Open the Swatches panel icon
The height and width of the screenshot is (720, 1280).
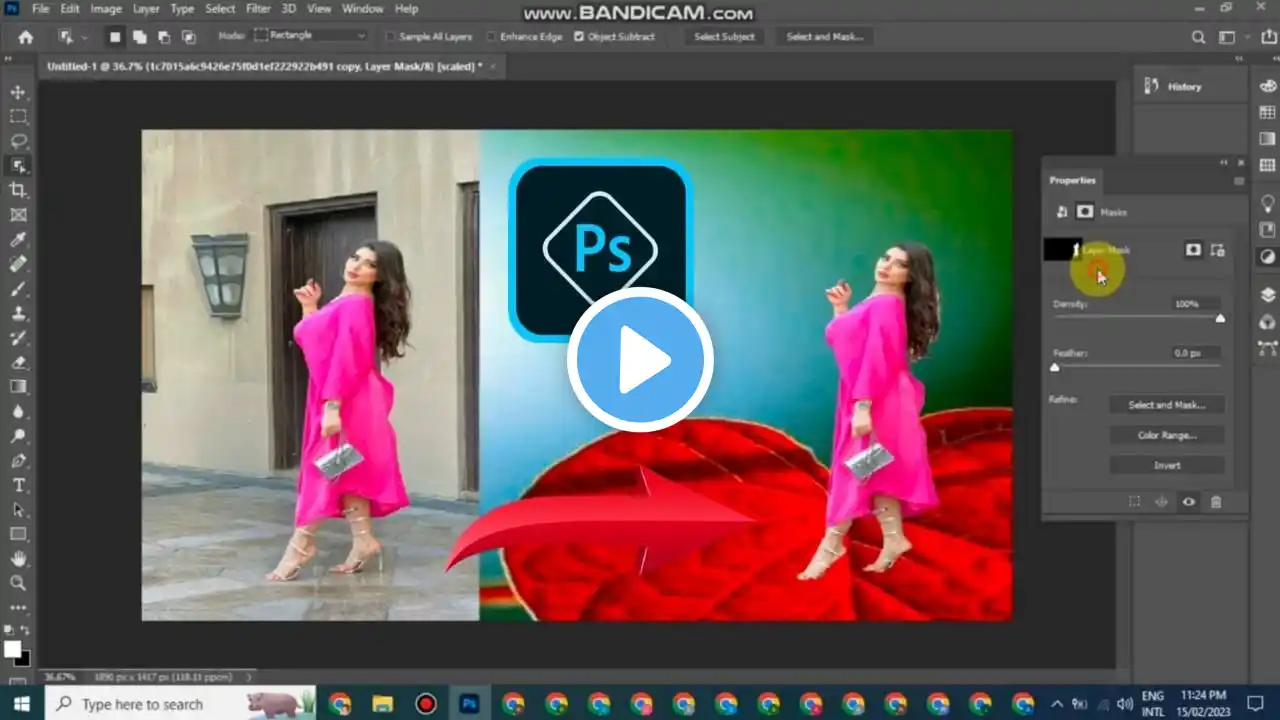pos(1268,113)
